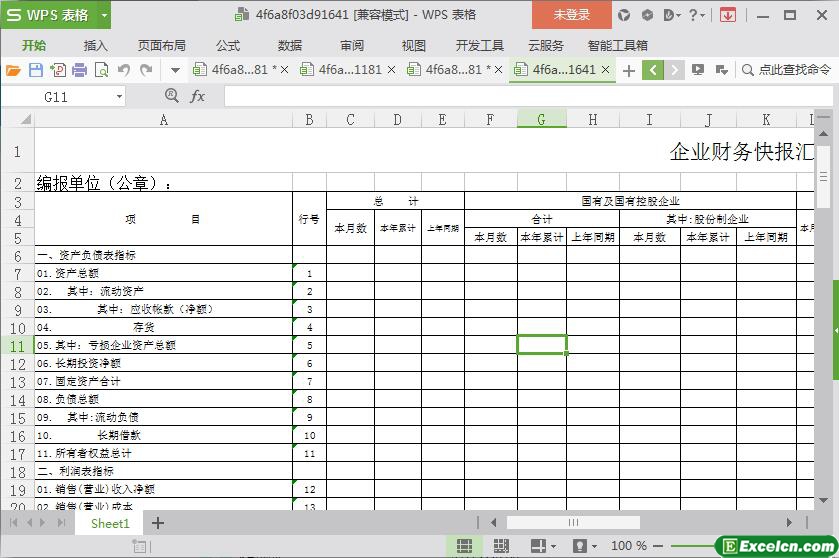The image size is (839, 558).
Task: Select column G header
Action: pos(541,119)
